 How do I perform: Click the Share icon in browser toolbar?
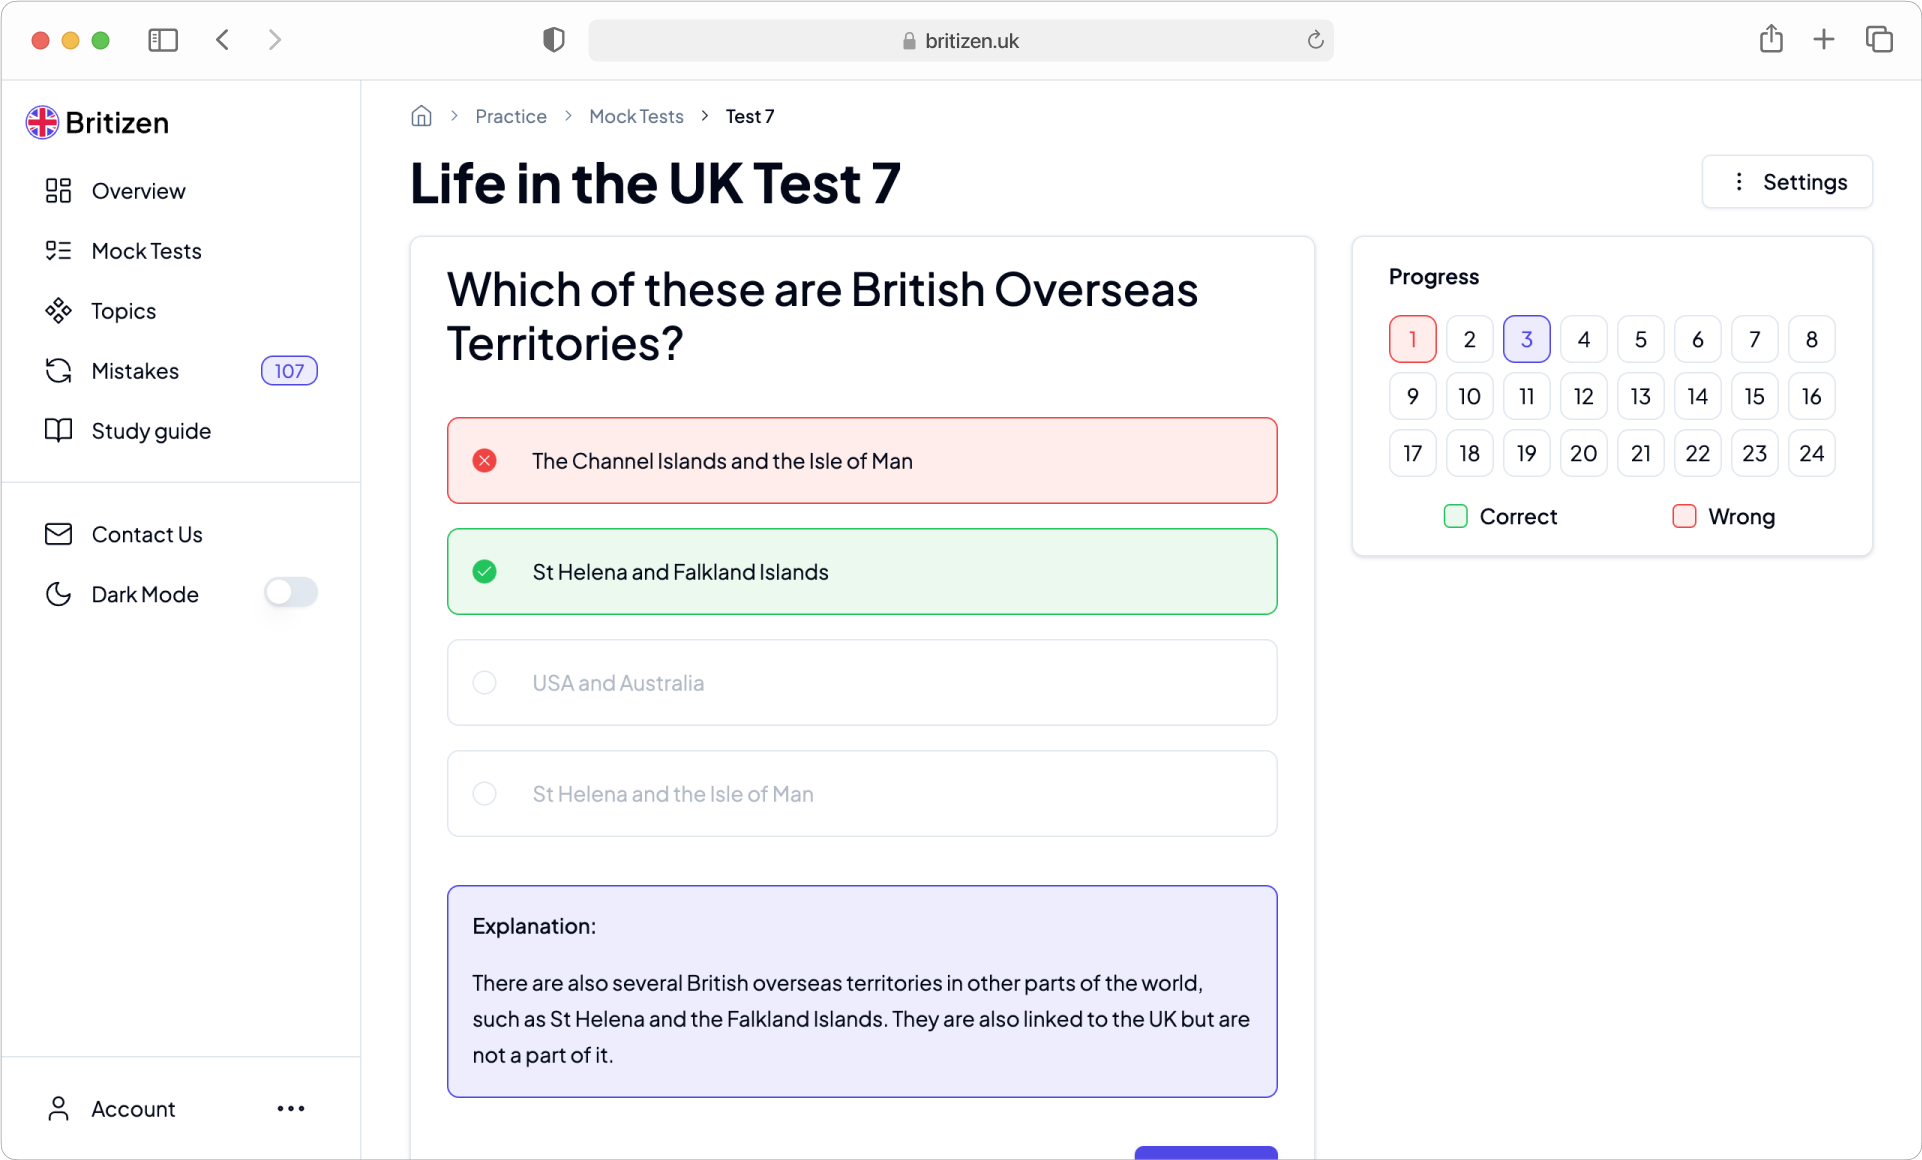point(1771,39)
